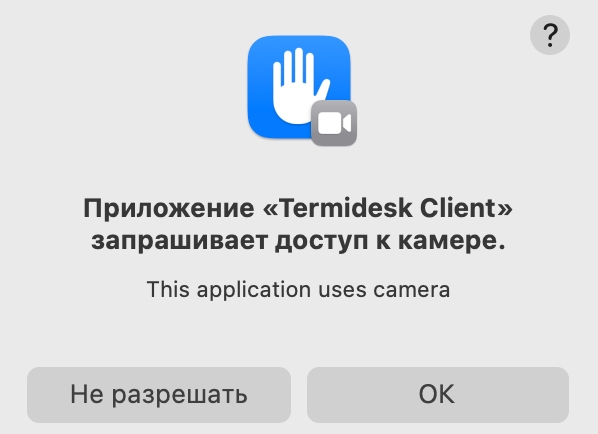This screenshot has height=434, width=598.
Task: Allow camera access with OK button
Action: [438, 395]
